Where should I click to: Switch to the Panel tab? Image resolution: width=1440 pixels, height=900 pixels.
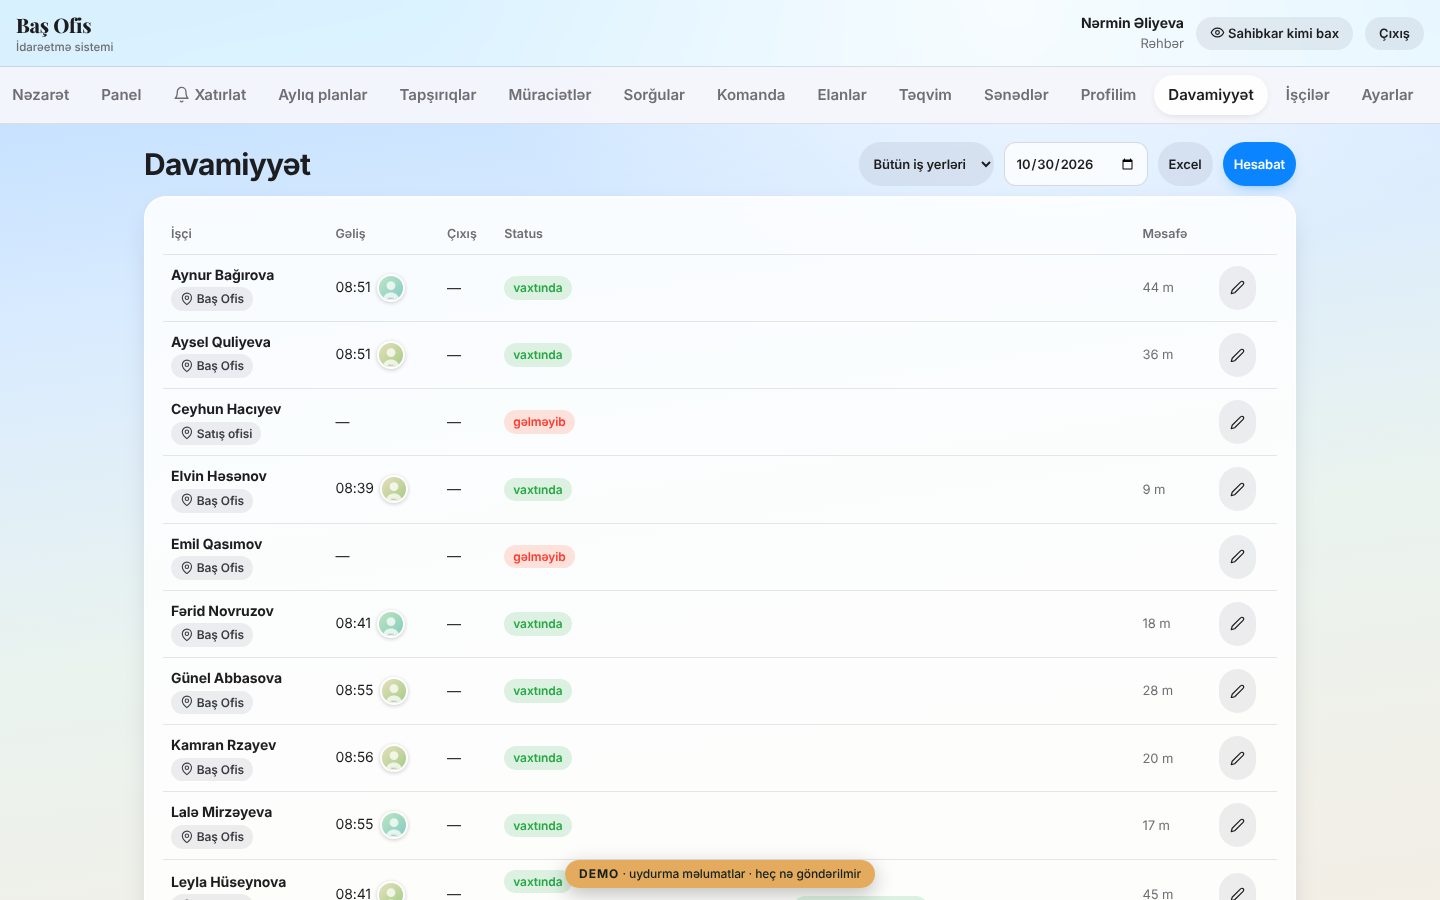[121, 95]
